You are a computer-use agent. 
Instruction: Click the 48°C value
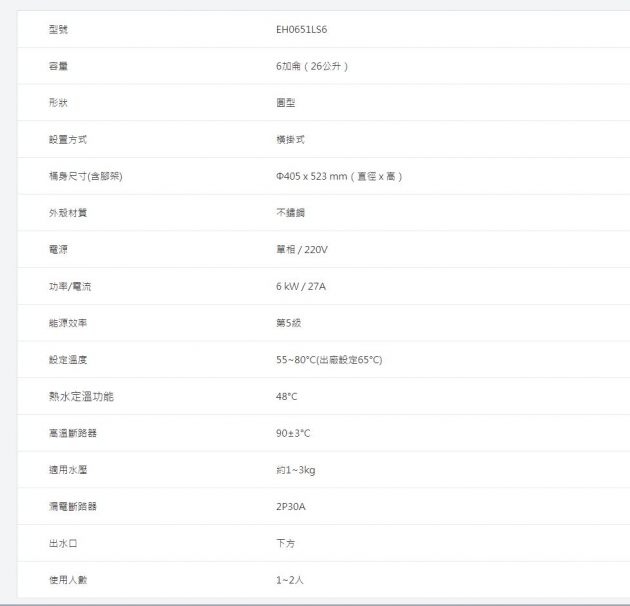[x=287, y=397]
